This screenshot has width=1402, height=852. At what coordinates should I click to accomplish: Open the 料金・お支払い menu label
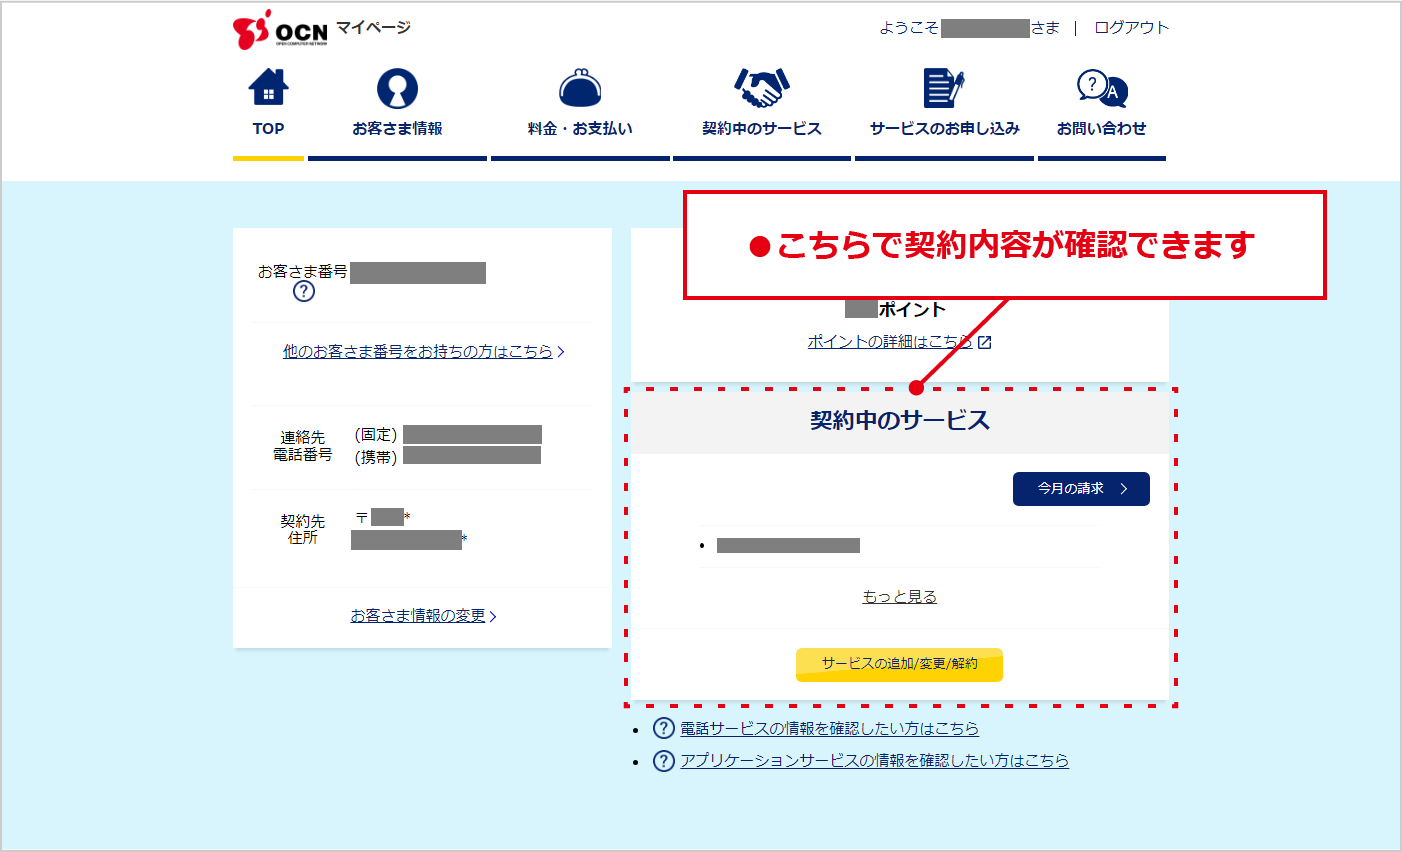pos(580,128)
